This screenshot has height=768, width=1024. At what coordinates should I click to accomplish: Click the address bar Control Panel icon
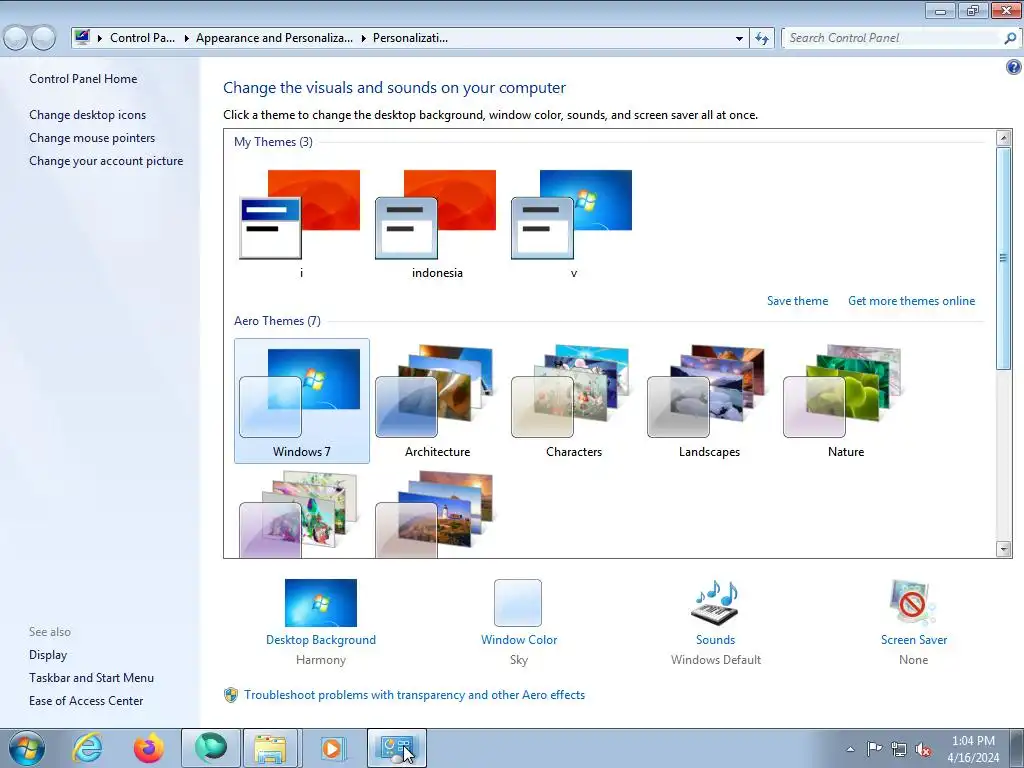coord(82,37)
